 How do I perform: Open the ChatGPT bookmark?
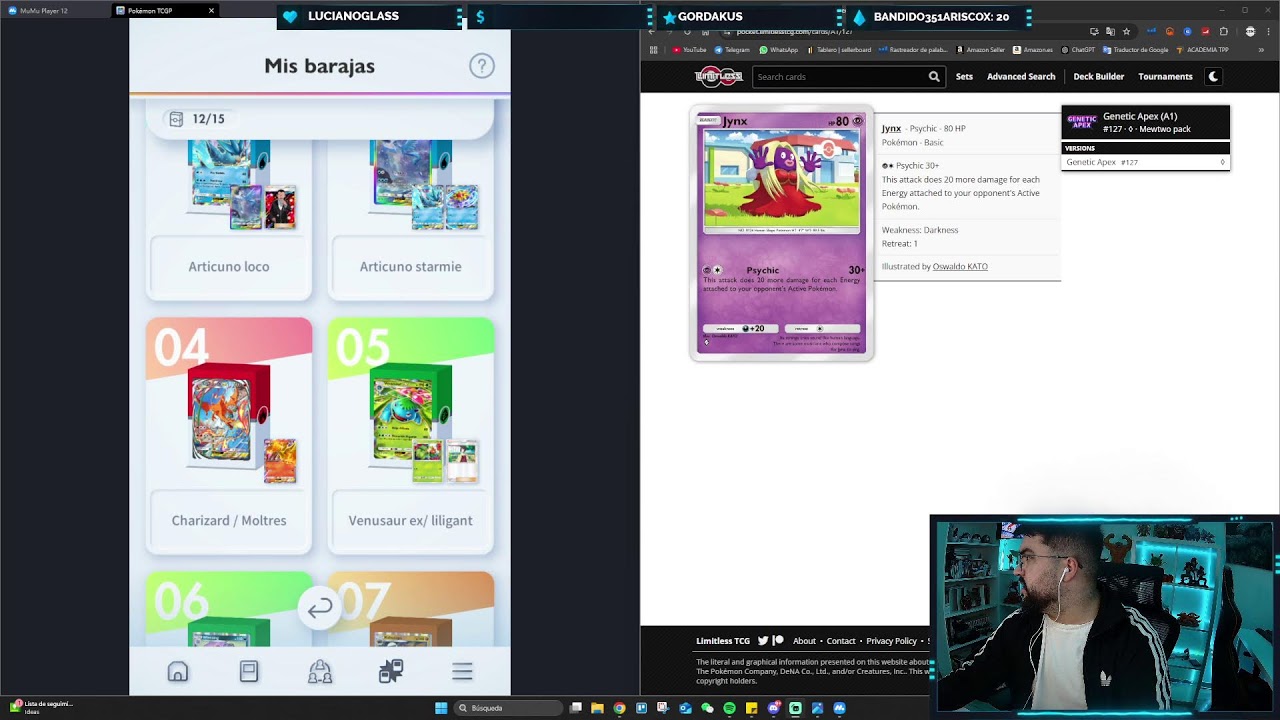coord(1078,50)
